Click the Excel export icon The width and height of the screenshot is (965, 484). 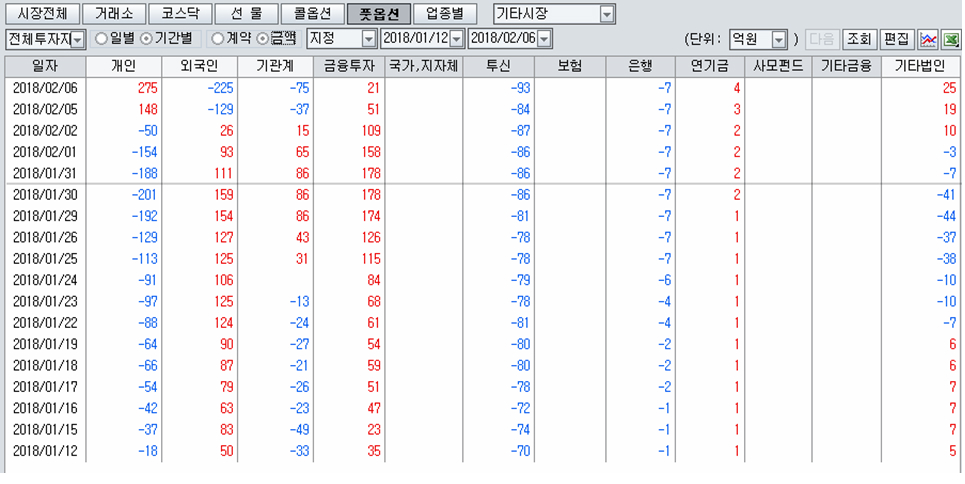click(x=951, y=39)
